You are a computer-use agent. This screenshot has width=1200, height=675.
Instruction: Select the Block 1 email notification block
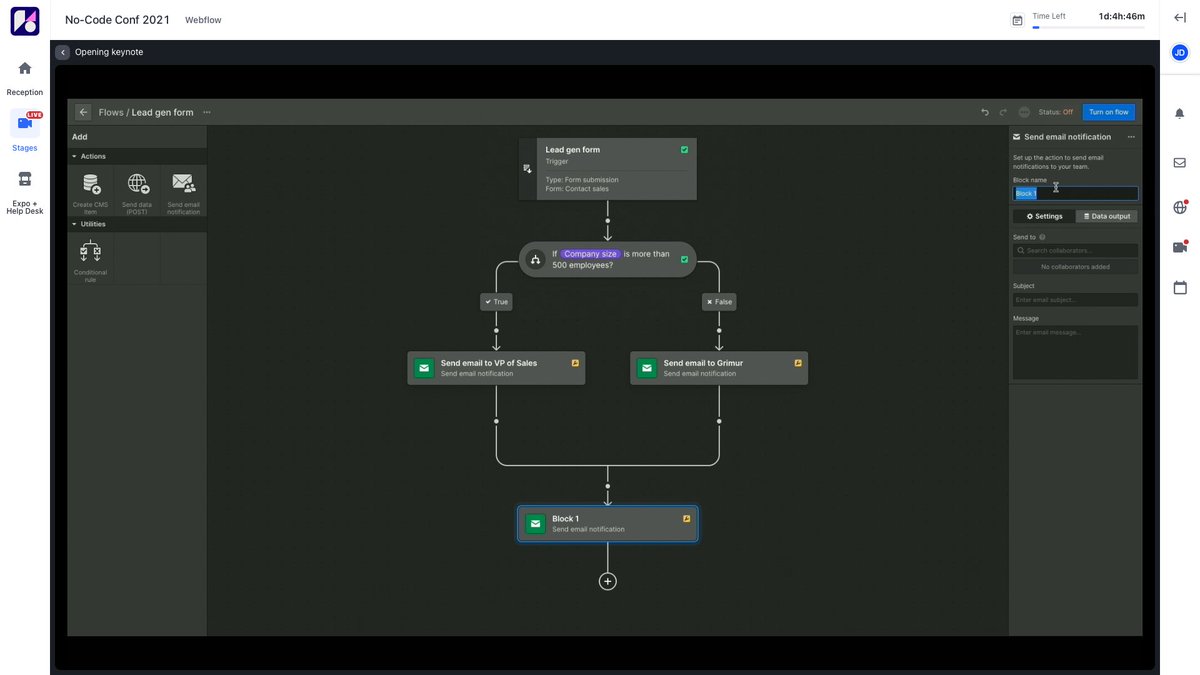[x=607, y=523]
